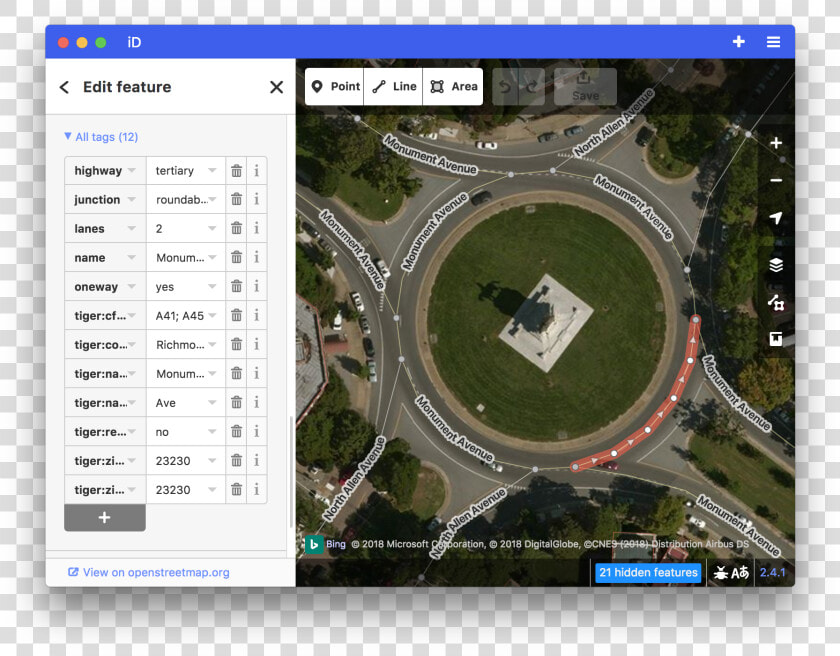Open the Bing imagery attribution link
The height and width of the screenshot is (656, 840).
(x=335, y=544)
